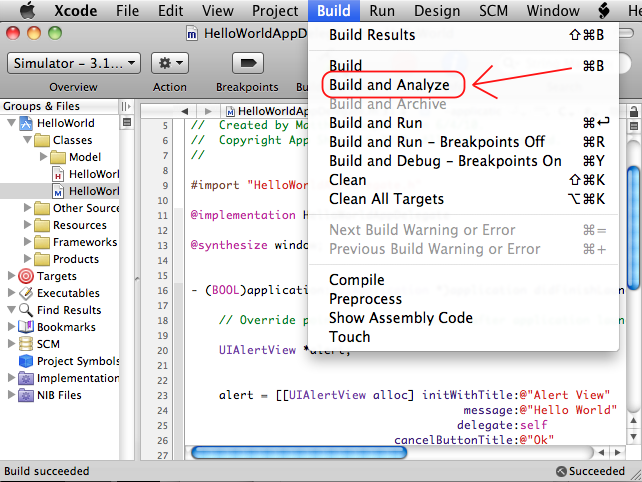Image resolution: width=642 pixels, height=482 pixels.
Task: Select the HelloWorld header file (H icon)
Action: click(58, 174)
